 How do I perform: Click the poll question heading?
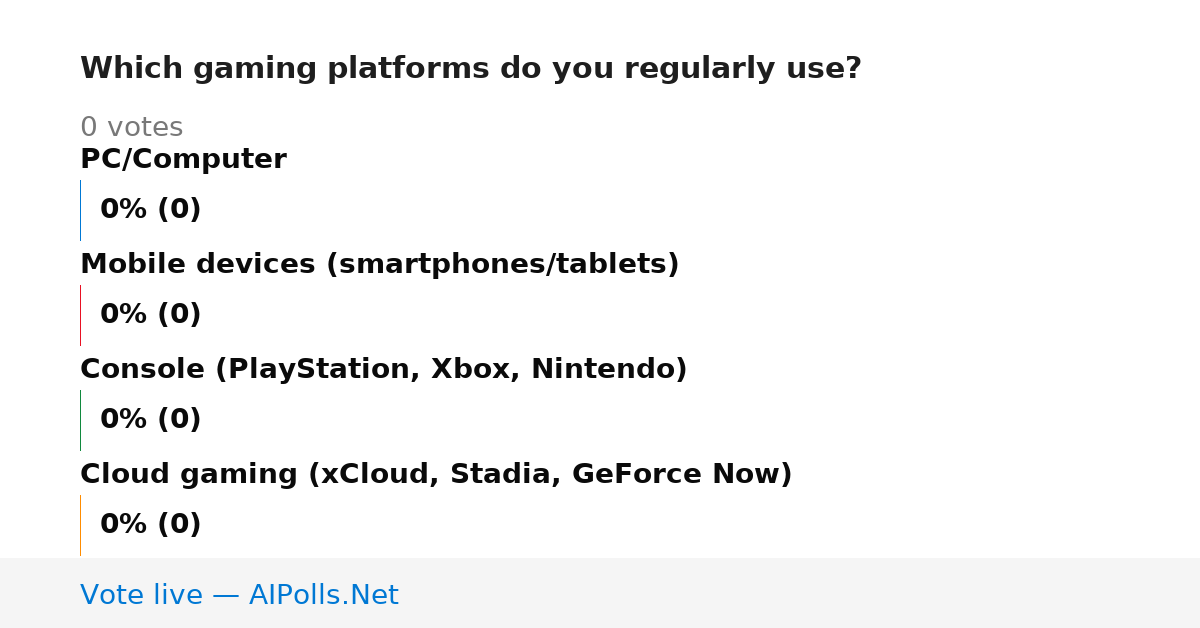pyautogui.click(x=470, y=69)
